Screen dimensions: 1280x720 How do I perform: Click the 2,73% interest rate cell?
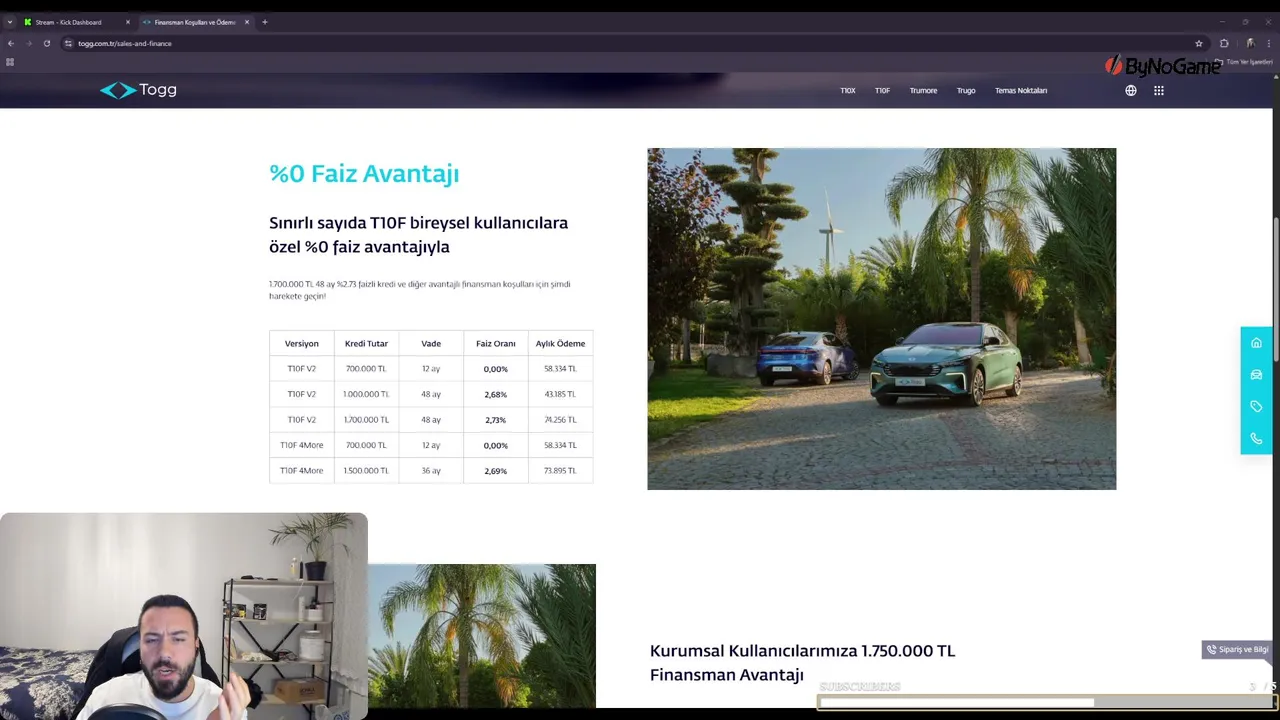496,420
